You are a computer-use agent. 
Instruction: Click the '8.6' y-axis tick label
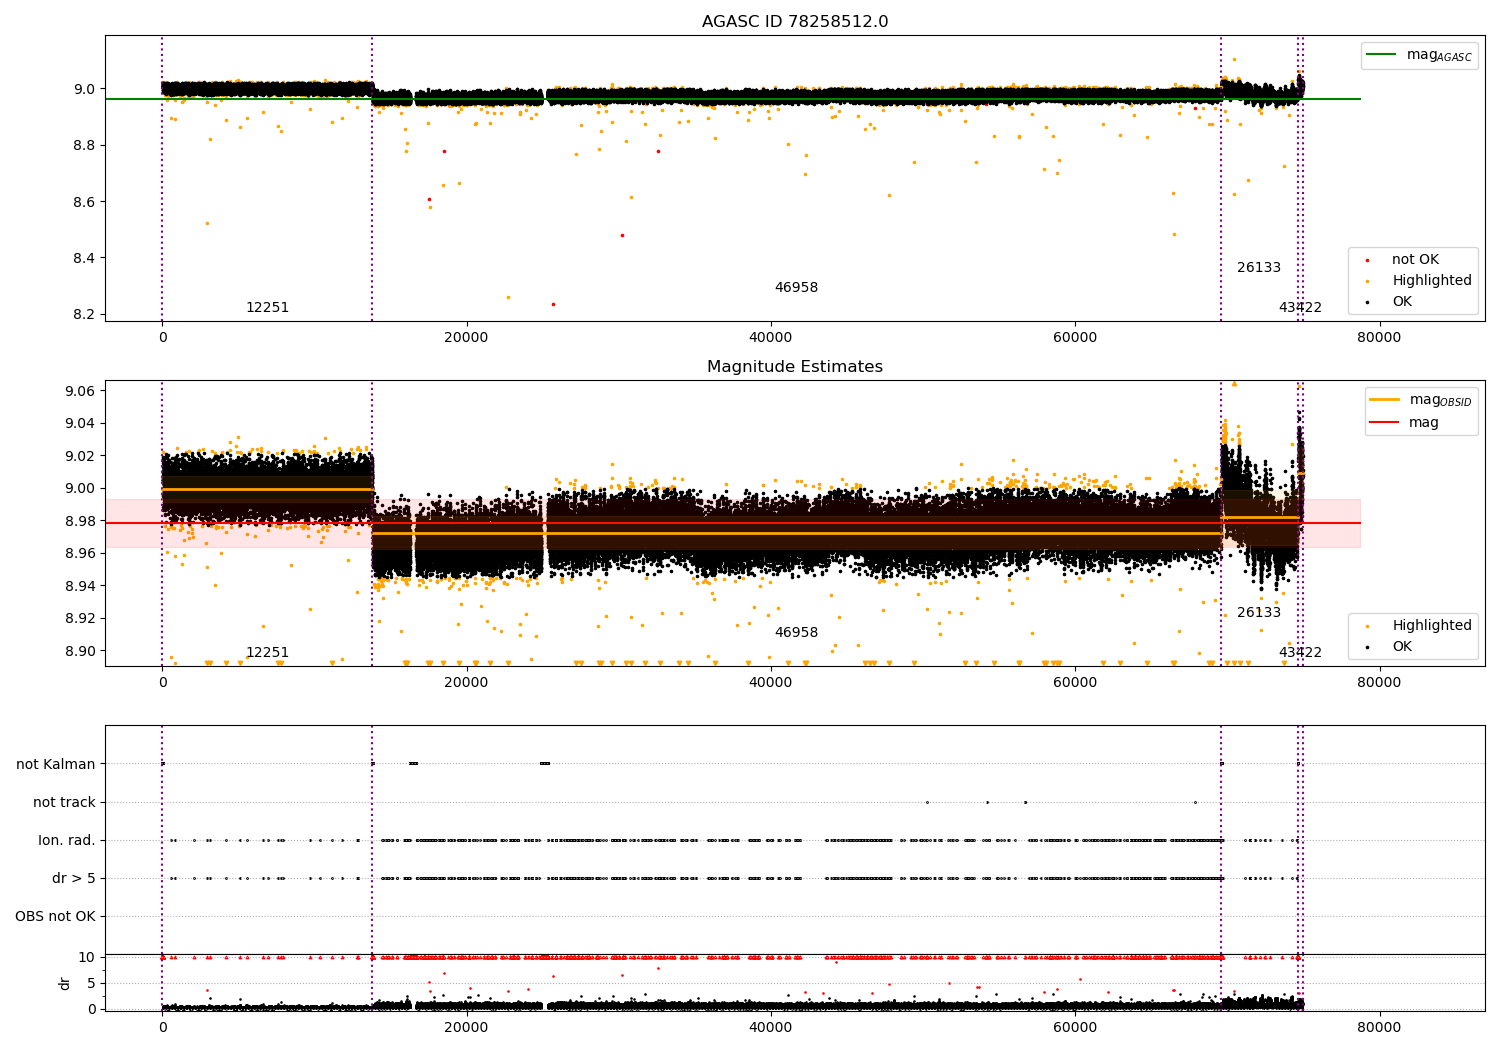click(84, 202)
